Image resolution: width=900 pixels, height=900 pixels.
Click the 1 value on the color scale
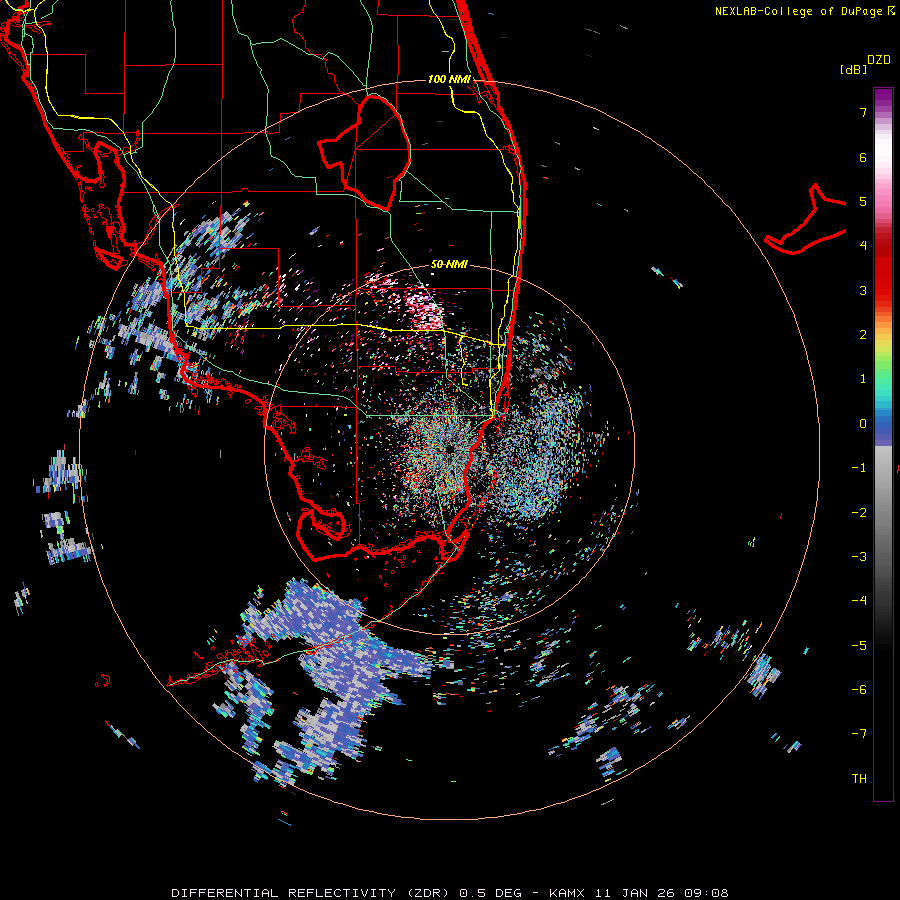point(863,379)
